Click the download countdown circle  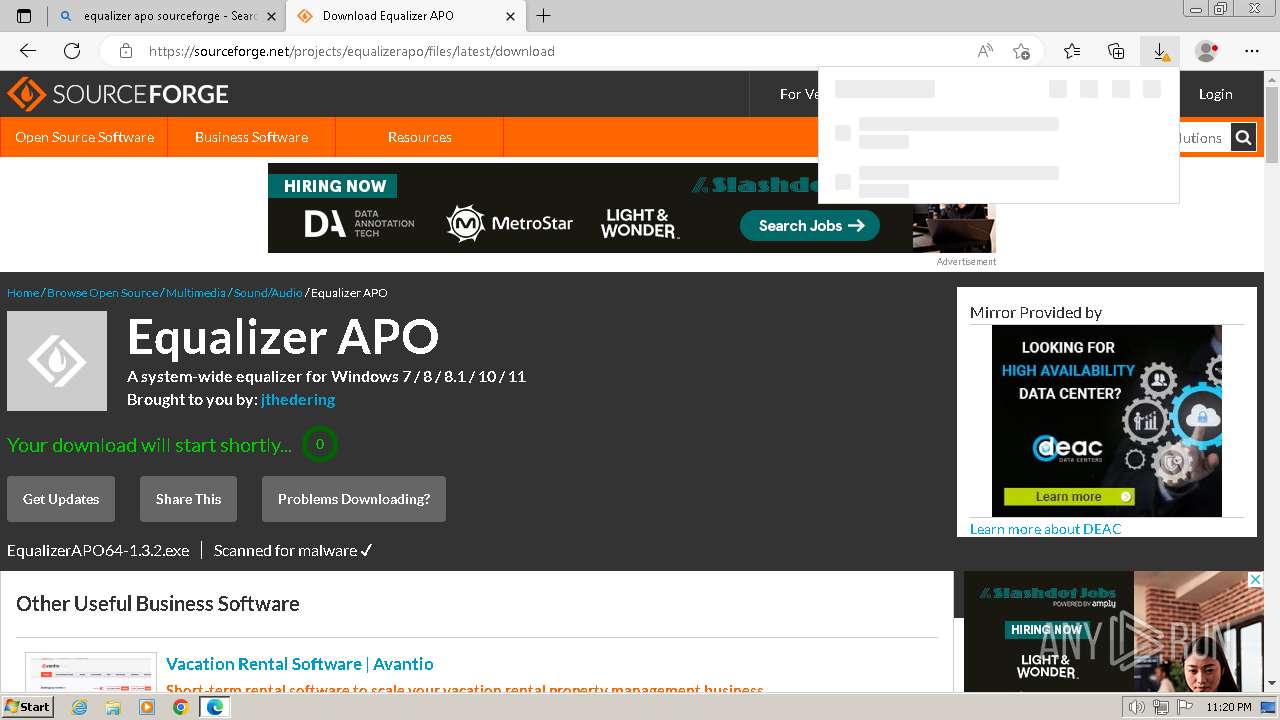pyautogui.click(x=320, y=444)
